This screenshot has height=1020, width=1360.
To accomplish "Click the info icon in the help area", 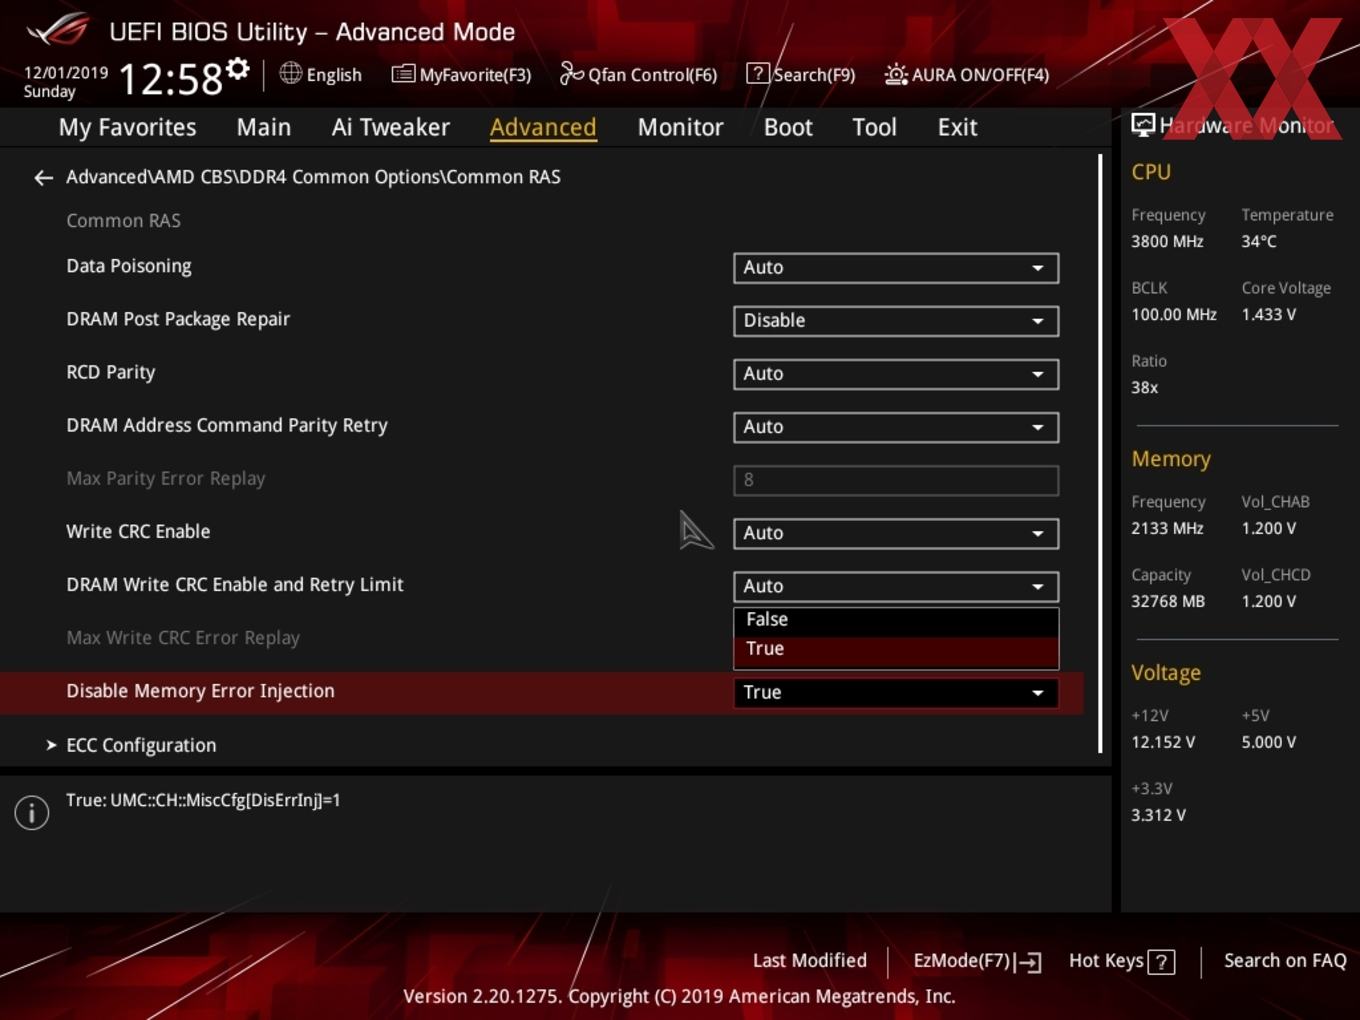I will (32, 812).
